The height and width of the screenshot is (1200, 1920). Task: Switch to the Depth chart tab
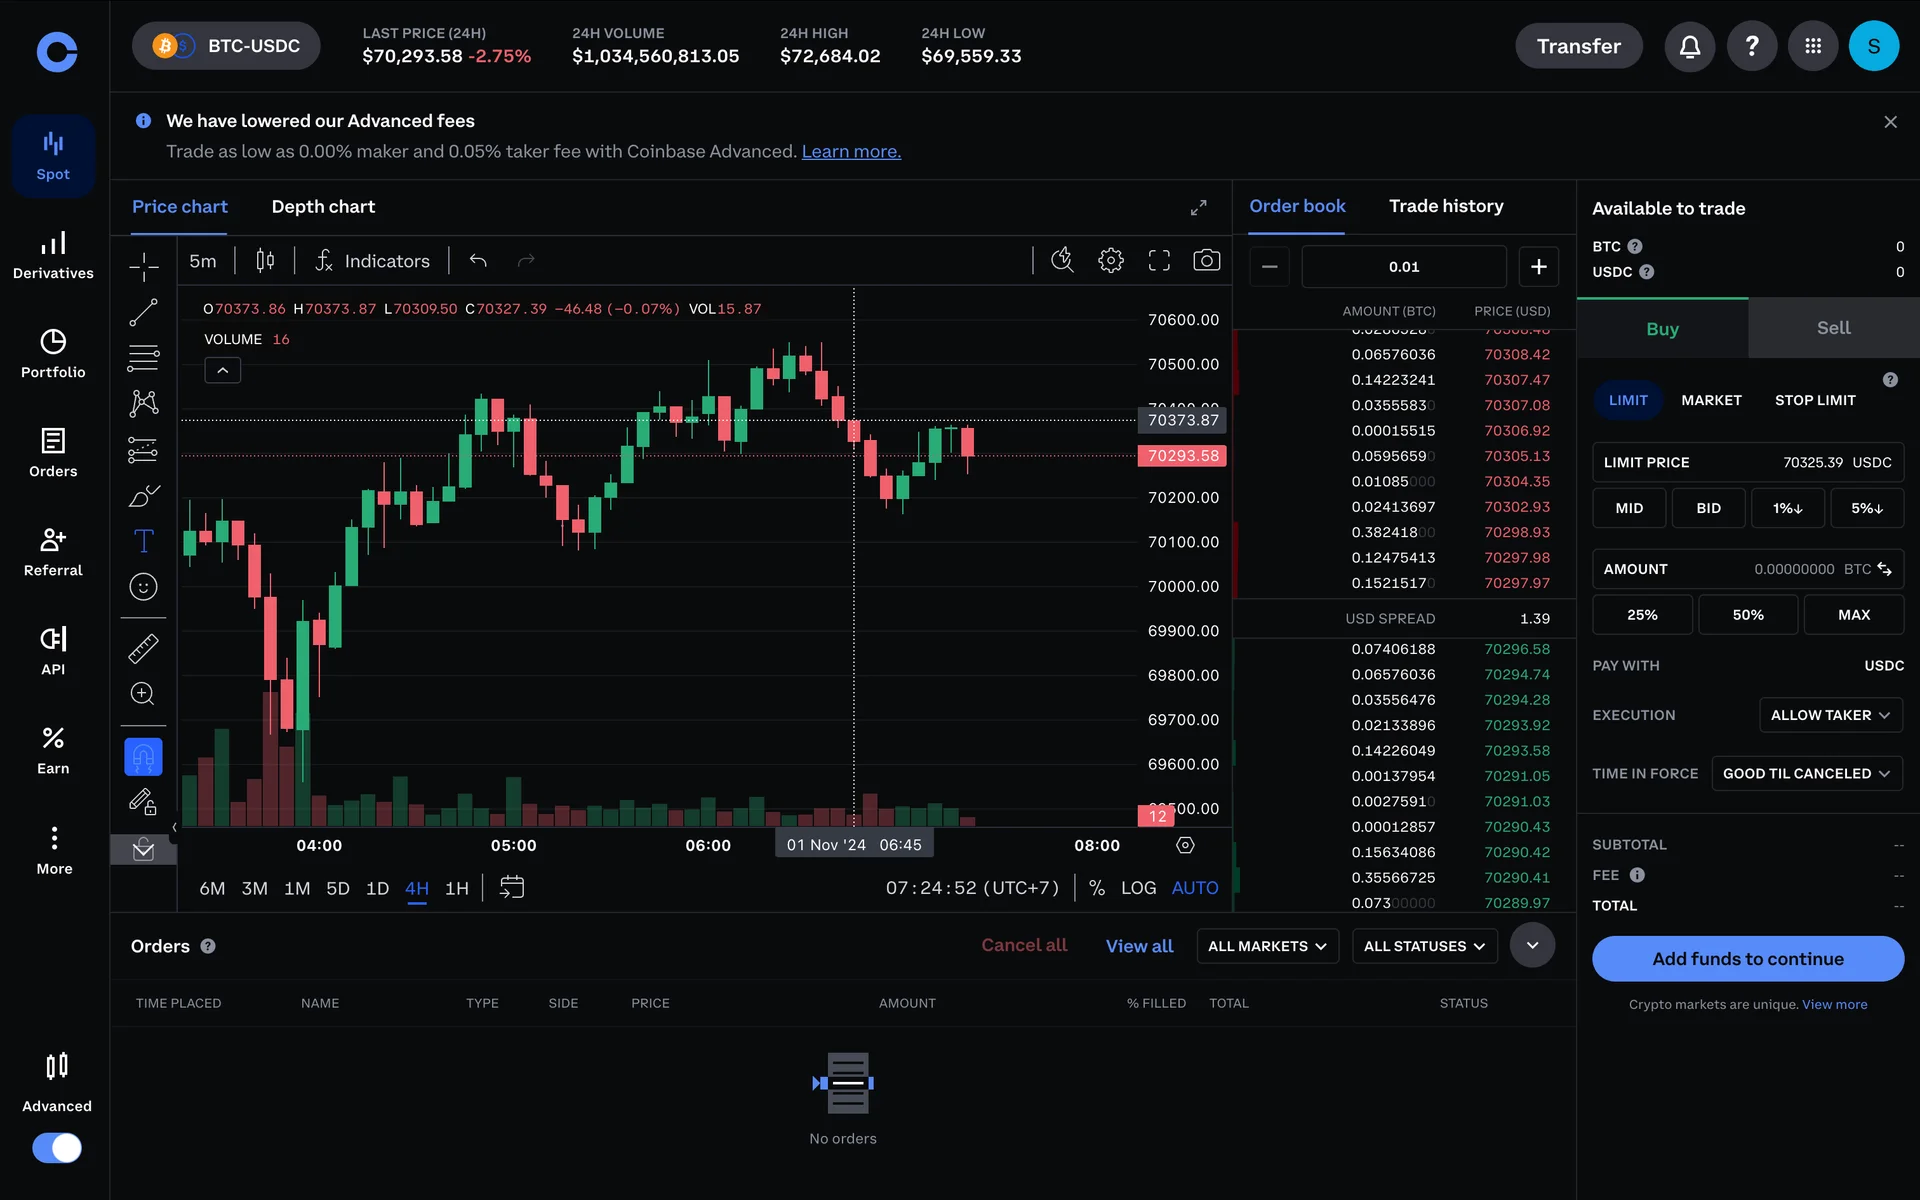click(323, 207)
